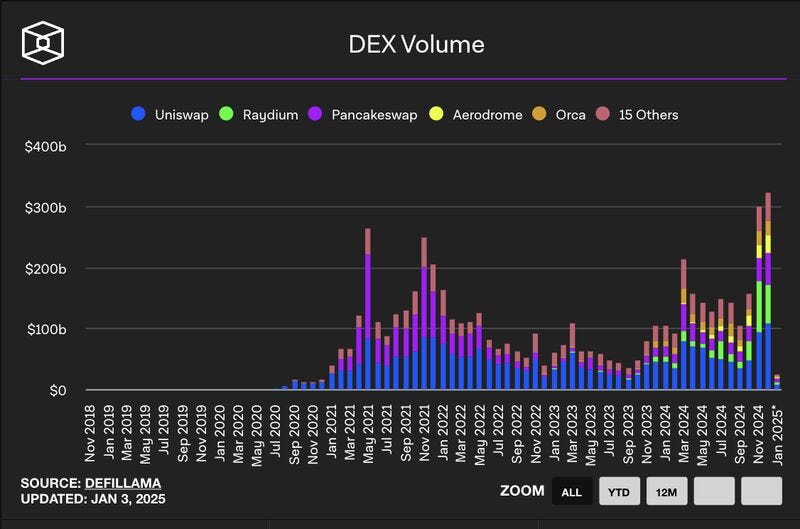Click the Nov 2024 x-axis label
Viewport: 800px width, 529px height.
[x=758, y=434]
